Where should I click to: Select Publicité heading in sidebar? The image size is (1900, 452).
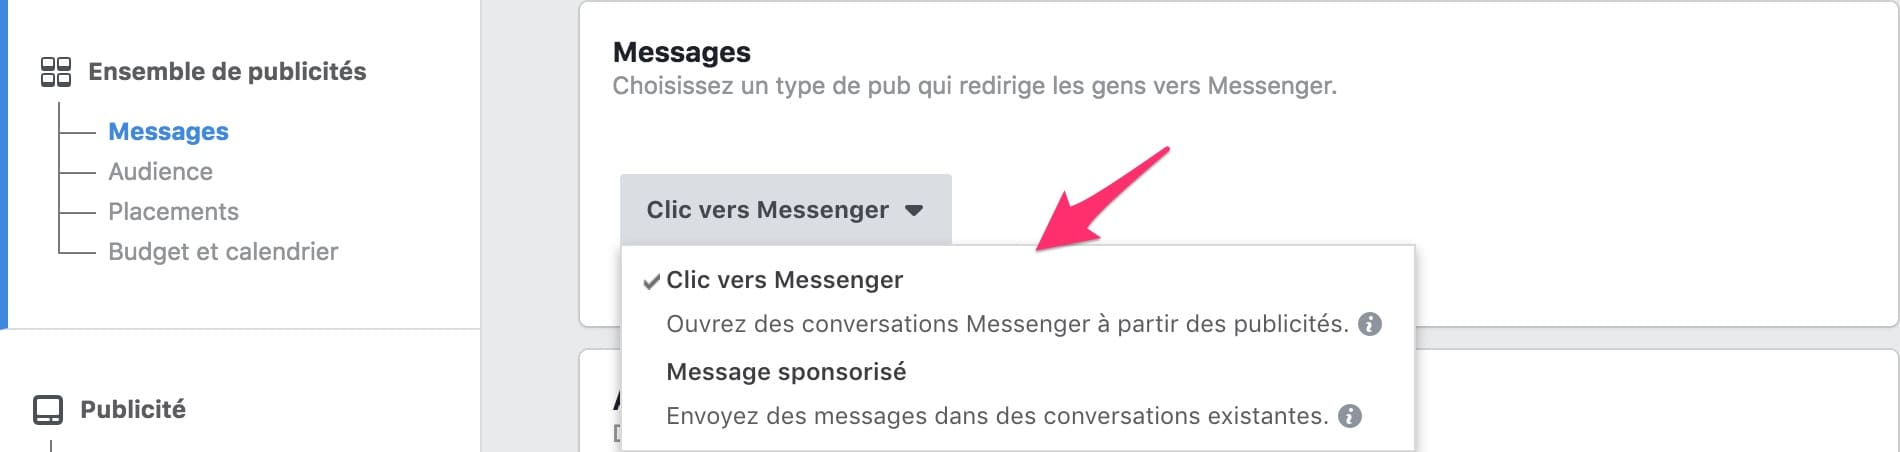(133, 410)
